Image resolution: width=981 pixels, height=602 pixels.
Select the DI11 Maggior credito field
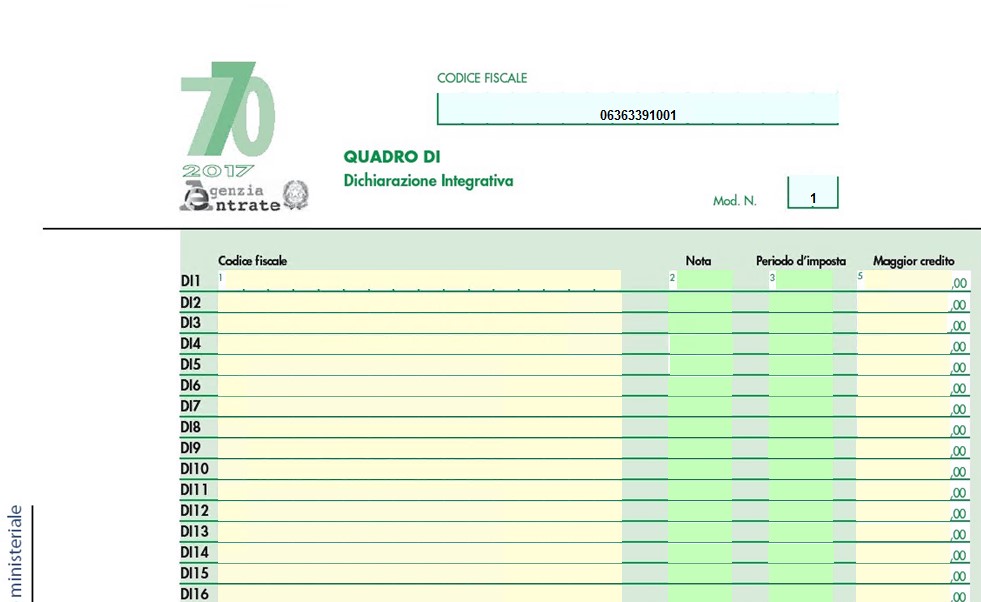click(x=913, y=490)
